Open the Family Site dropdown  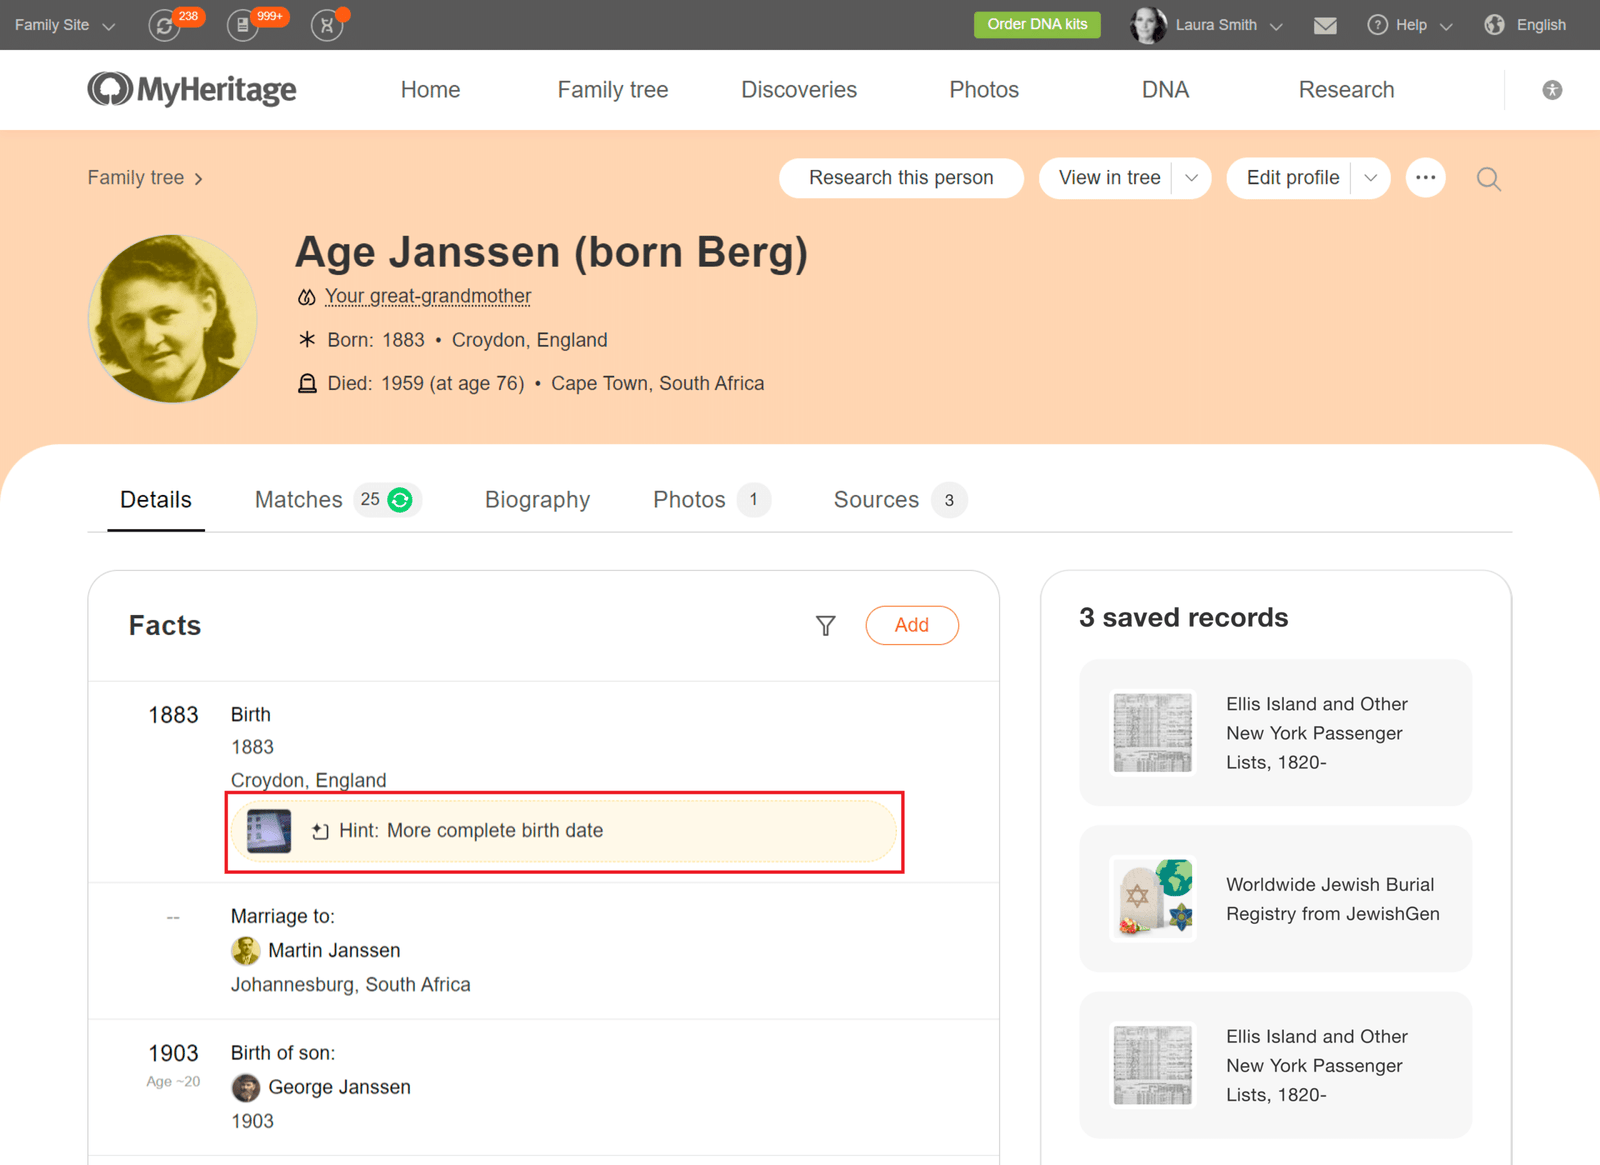click(65, 25)
